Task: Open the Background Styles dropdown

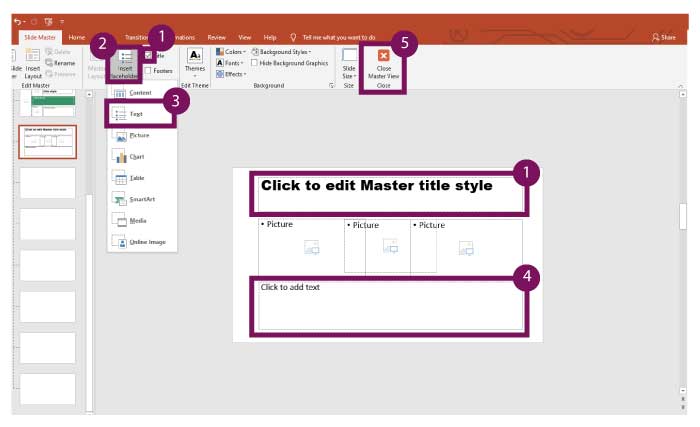Action: coord(281,52)
